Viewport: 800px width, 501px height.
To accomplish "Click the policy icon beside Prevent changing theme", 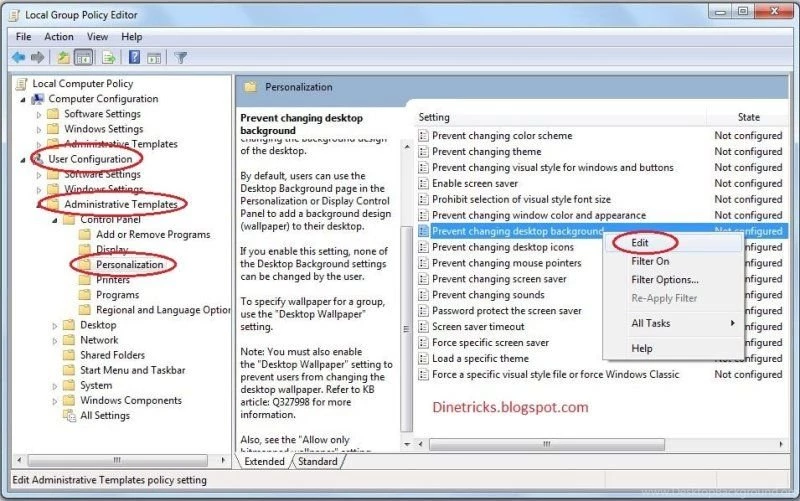I will coord(423,152).
